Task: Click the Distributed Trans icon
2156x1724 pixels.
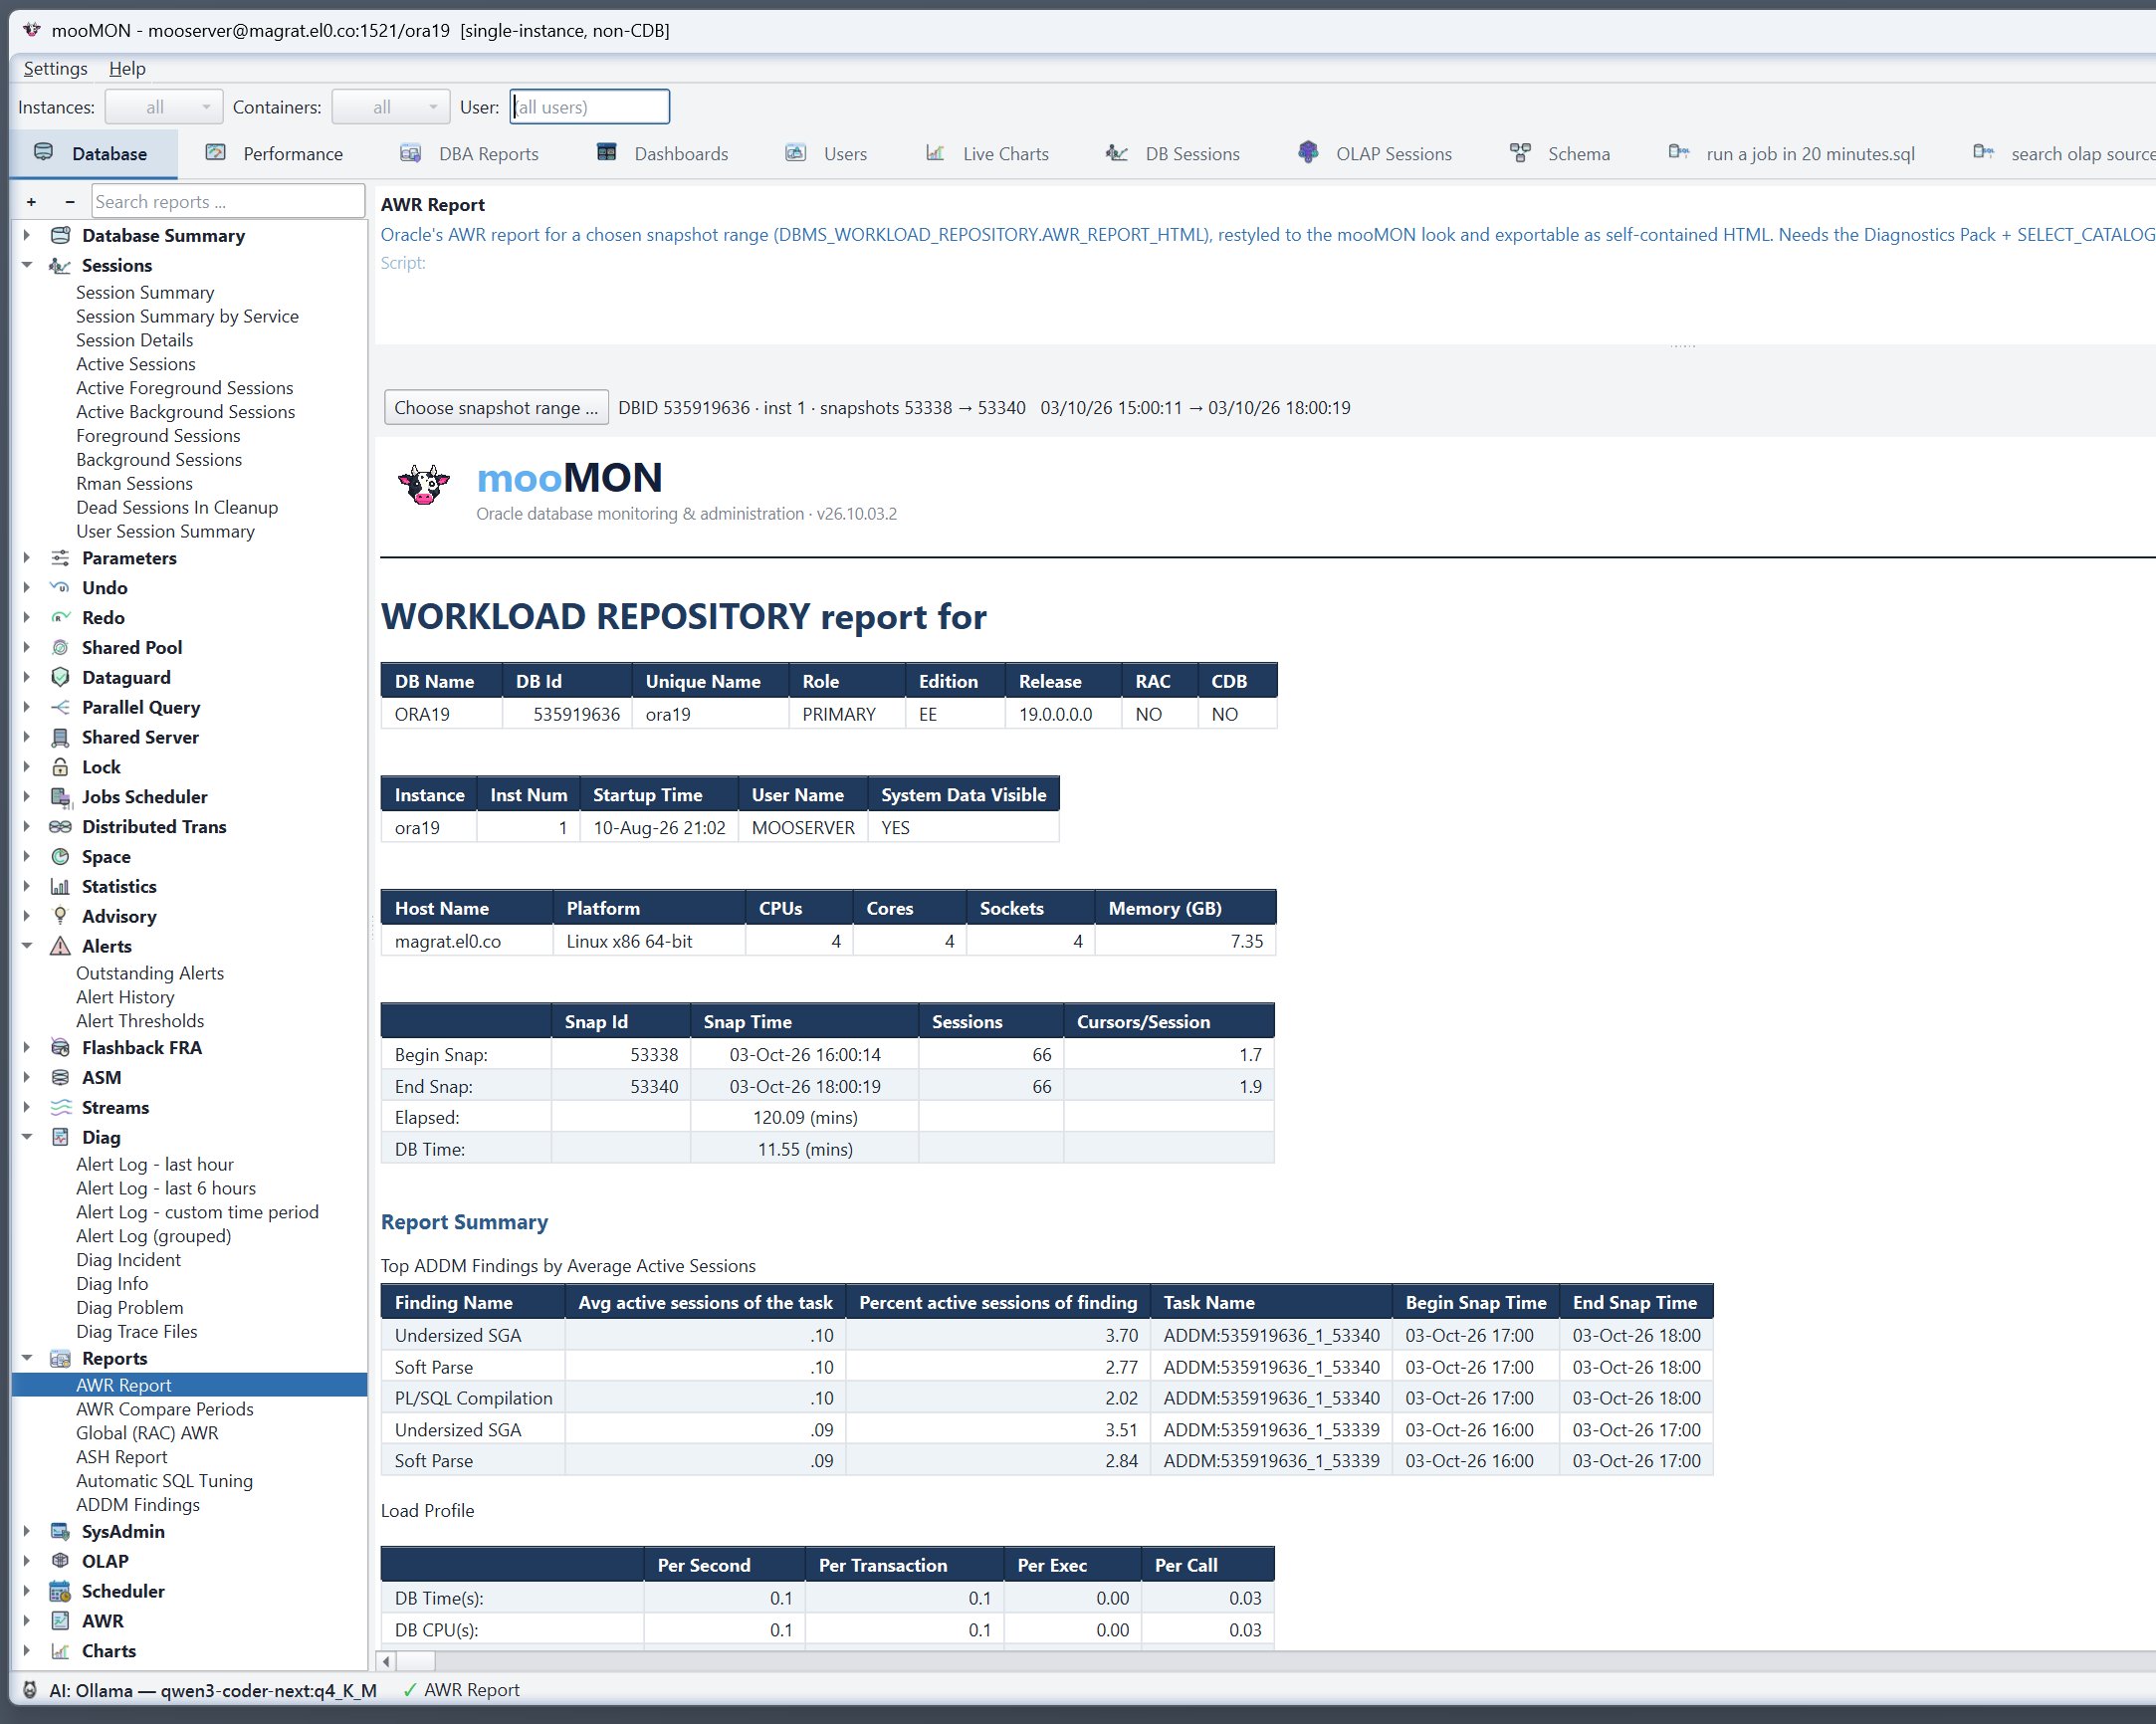Action: coord(60,827)
